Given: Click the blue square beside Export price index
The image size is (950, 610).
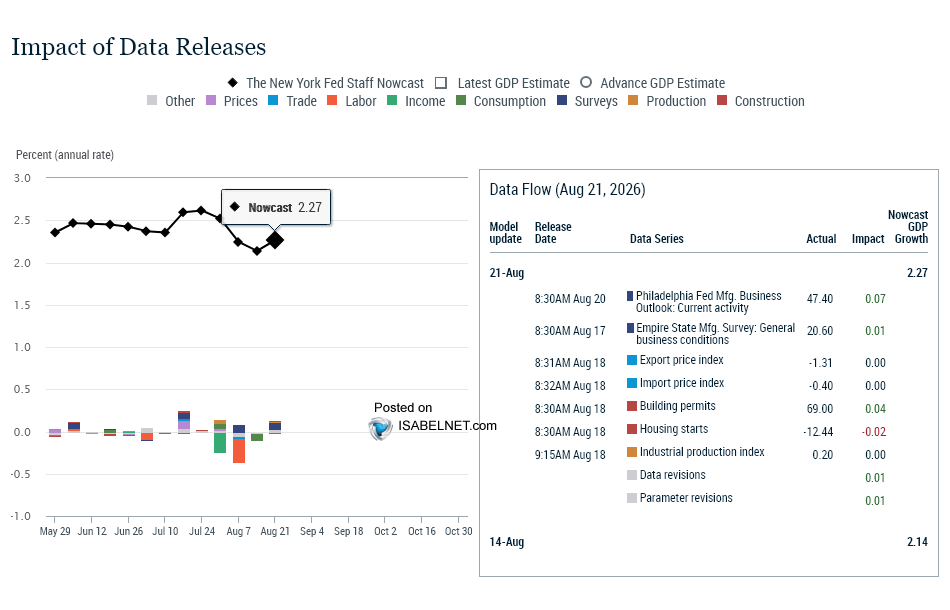Looking at the screenshot, I should click(x=631, y=360).
